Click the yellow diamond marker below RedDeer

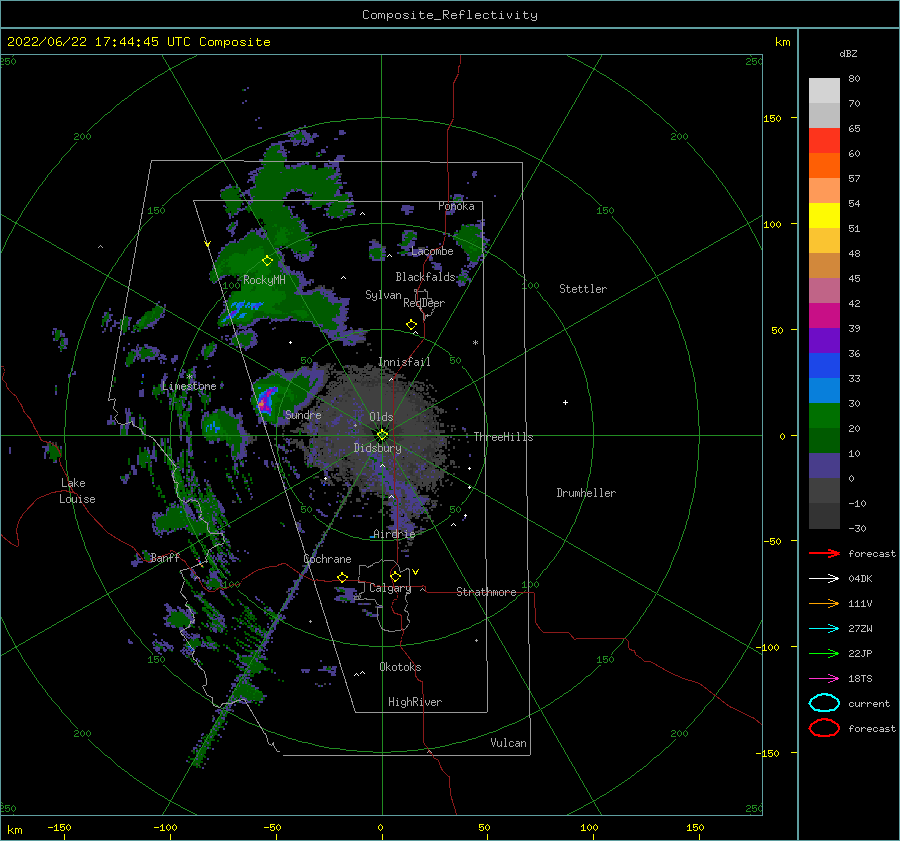[412, 325]
